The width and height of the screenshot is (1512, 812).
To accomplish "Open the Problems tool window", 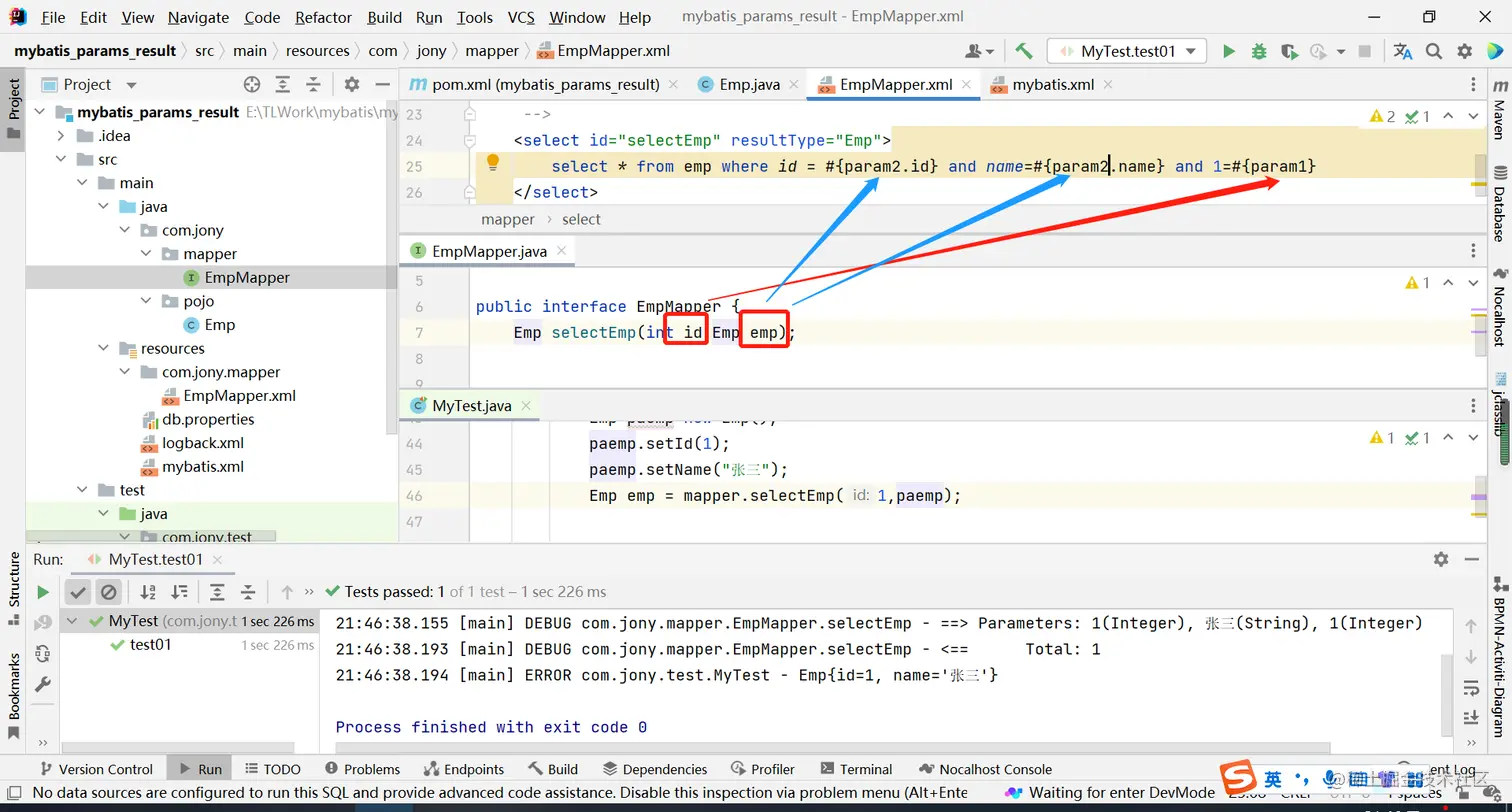I will (361, 769).
